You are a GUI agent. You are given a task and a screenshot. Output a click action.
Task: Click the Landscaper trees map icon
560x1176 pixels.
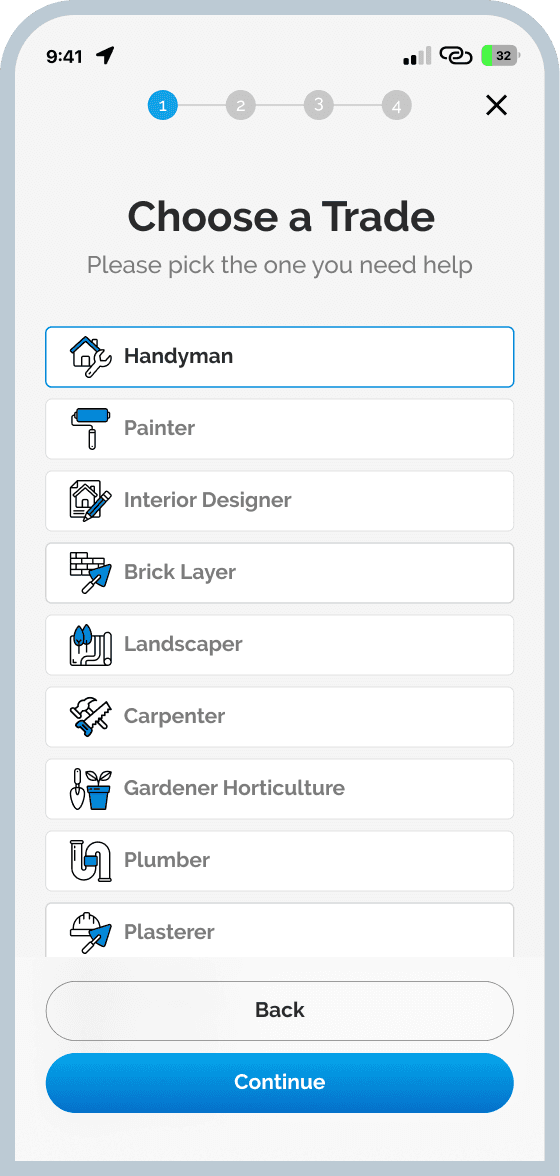tap(91, 644)
